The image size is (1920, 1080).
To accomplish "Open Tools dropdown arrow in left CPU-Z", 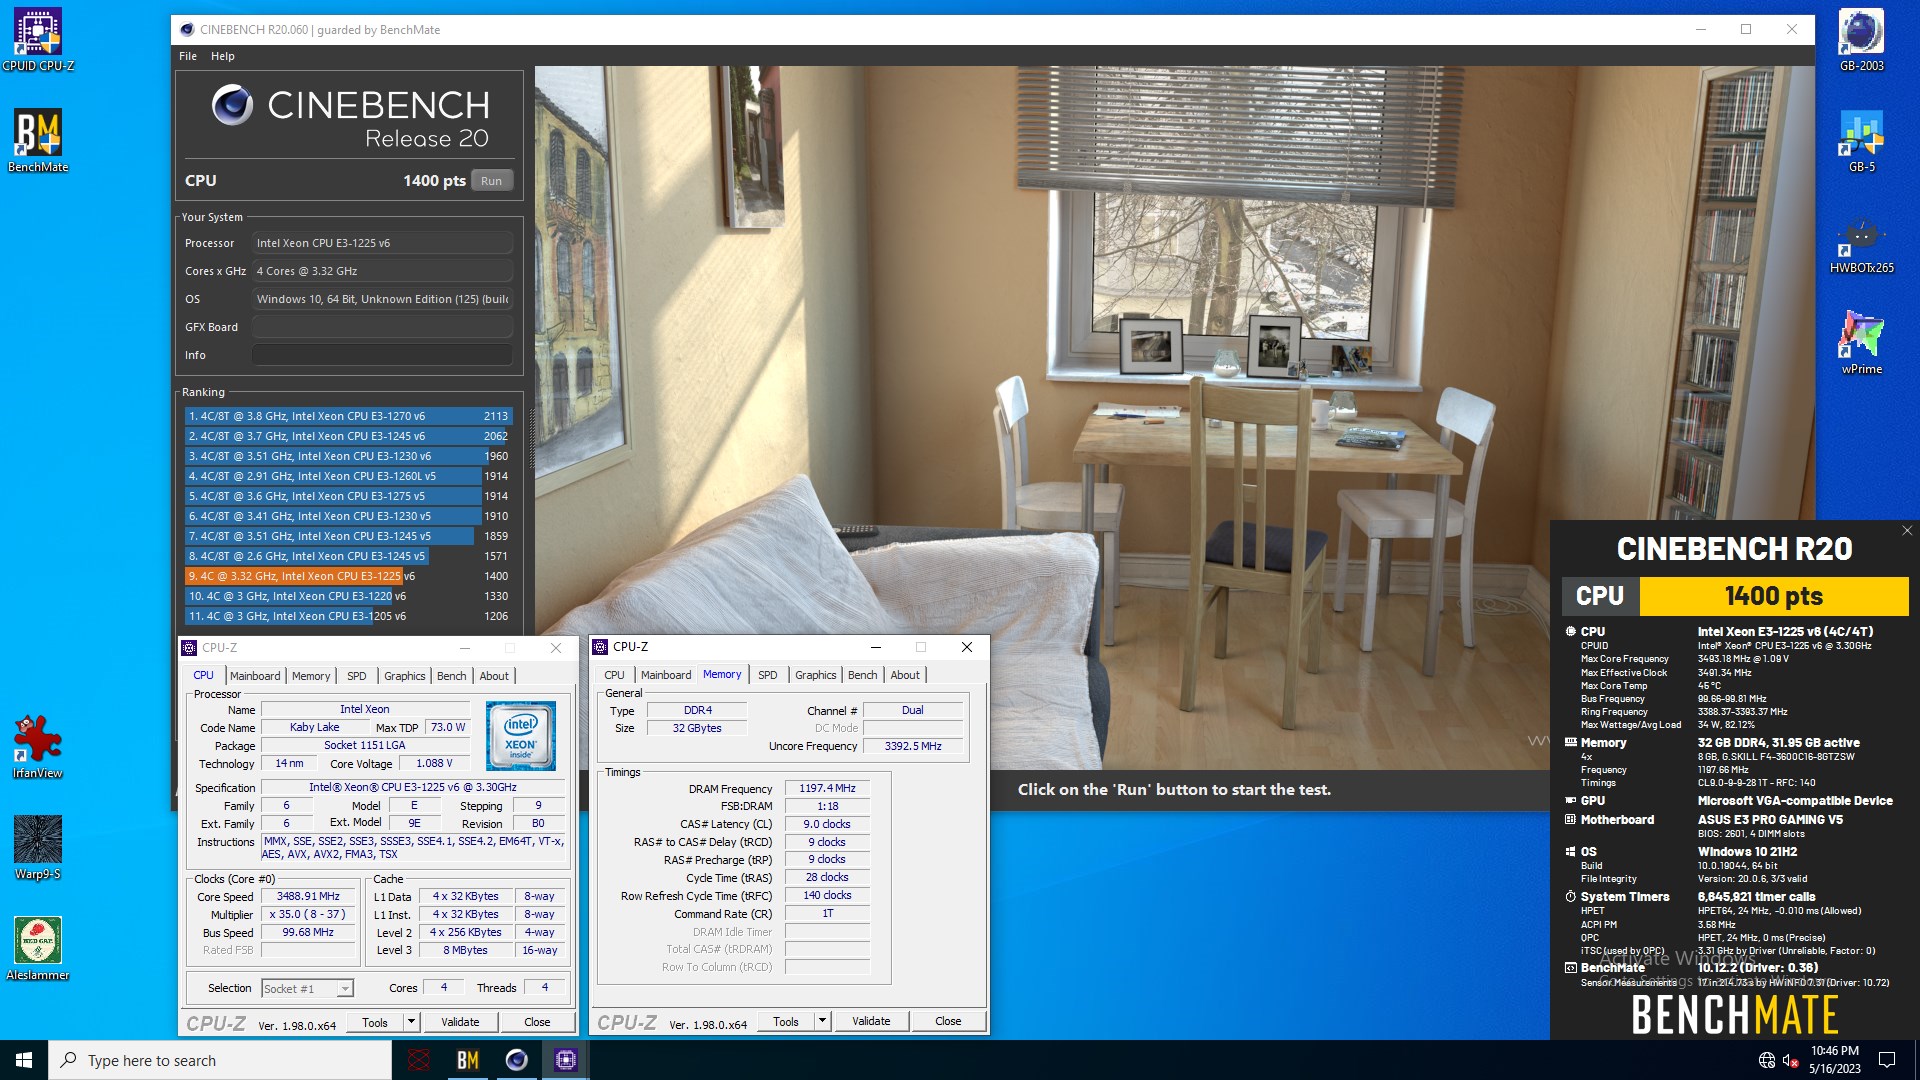I will tap(411, 1022).
